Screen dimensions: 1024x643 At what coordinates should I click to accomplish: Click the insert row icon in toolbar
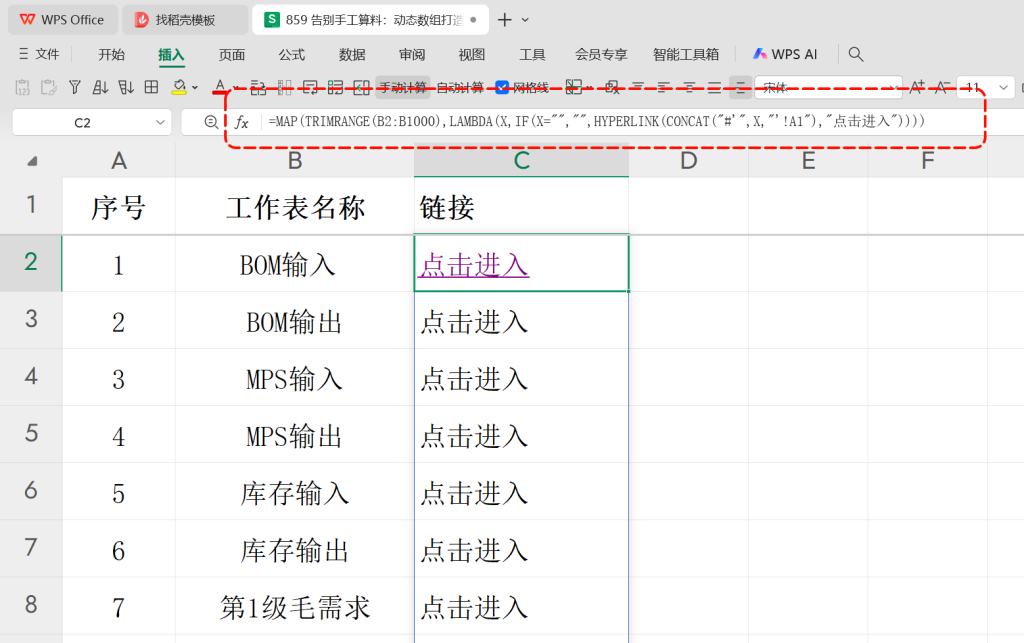tap(258, 87)
